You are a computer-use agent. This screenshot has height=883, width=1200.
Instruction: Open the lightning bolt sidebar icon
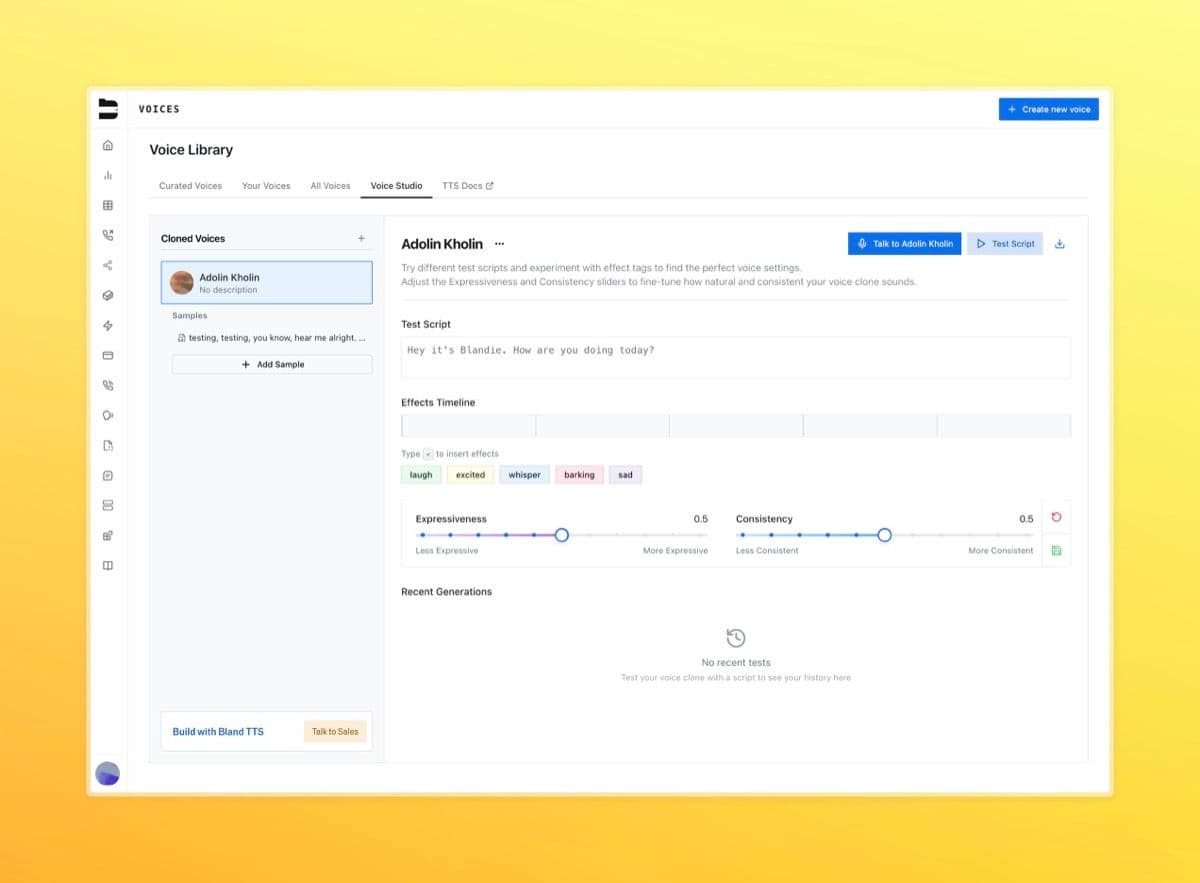click(108, 325)
